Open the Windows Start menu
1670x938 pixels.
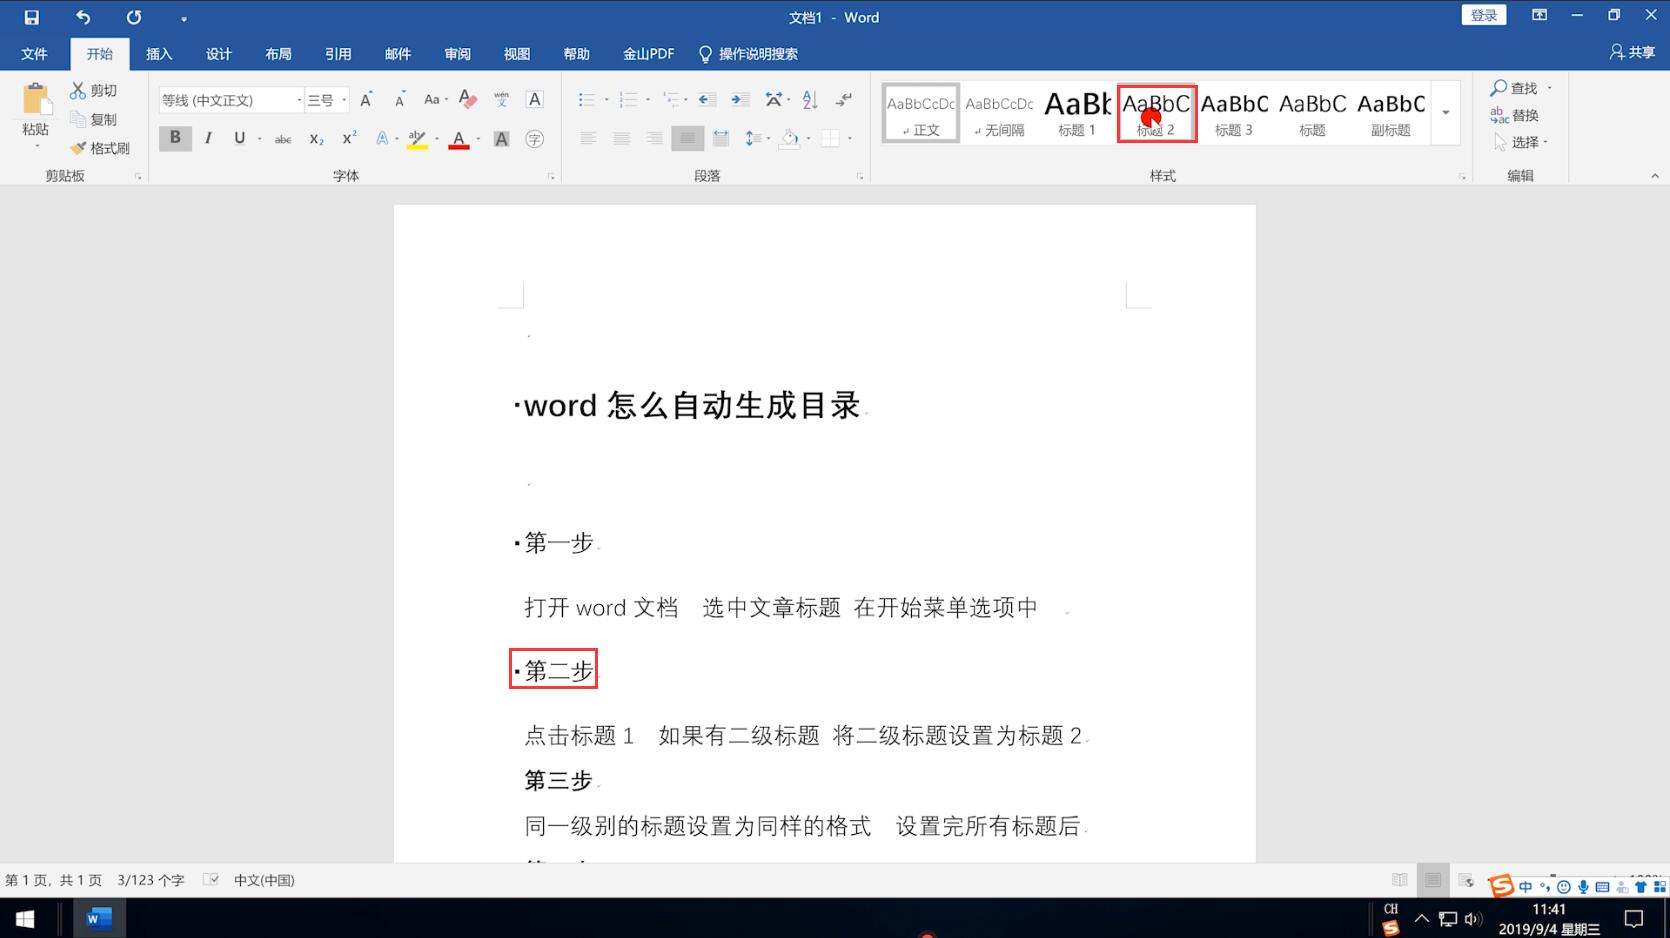pyautogui.click(x=25, y=918)
